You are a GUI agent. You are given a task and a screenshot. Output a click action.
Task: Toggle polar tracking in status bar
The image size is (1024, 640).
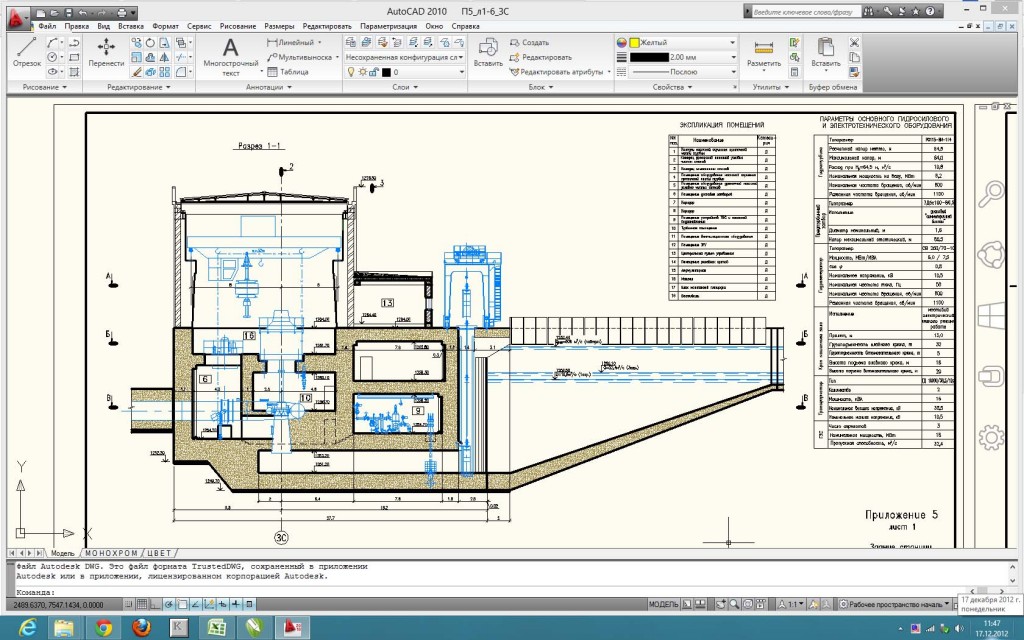point(169,605)
